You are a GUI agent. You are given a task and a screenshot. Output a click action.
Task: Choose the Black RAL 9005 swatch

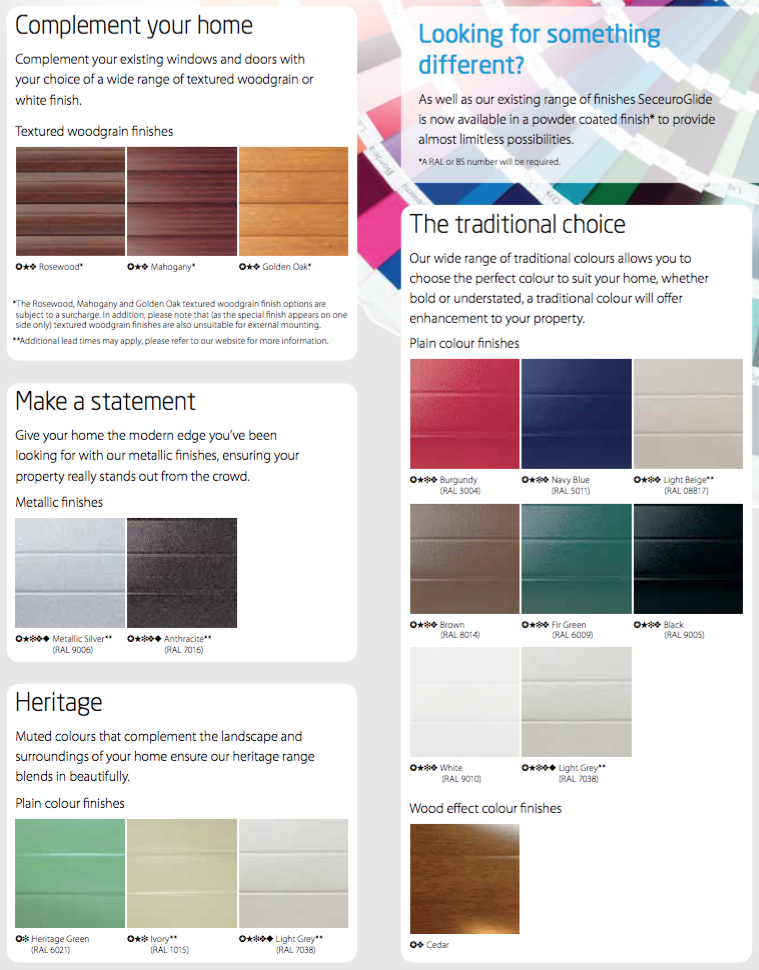pyautogui.click(x=688, y=559)
